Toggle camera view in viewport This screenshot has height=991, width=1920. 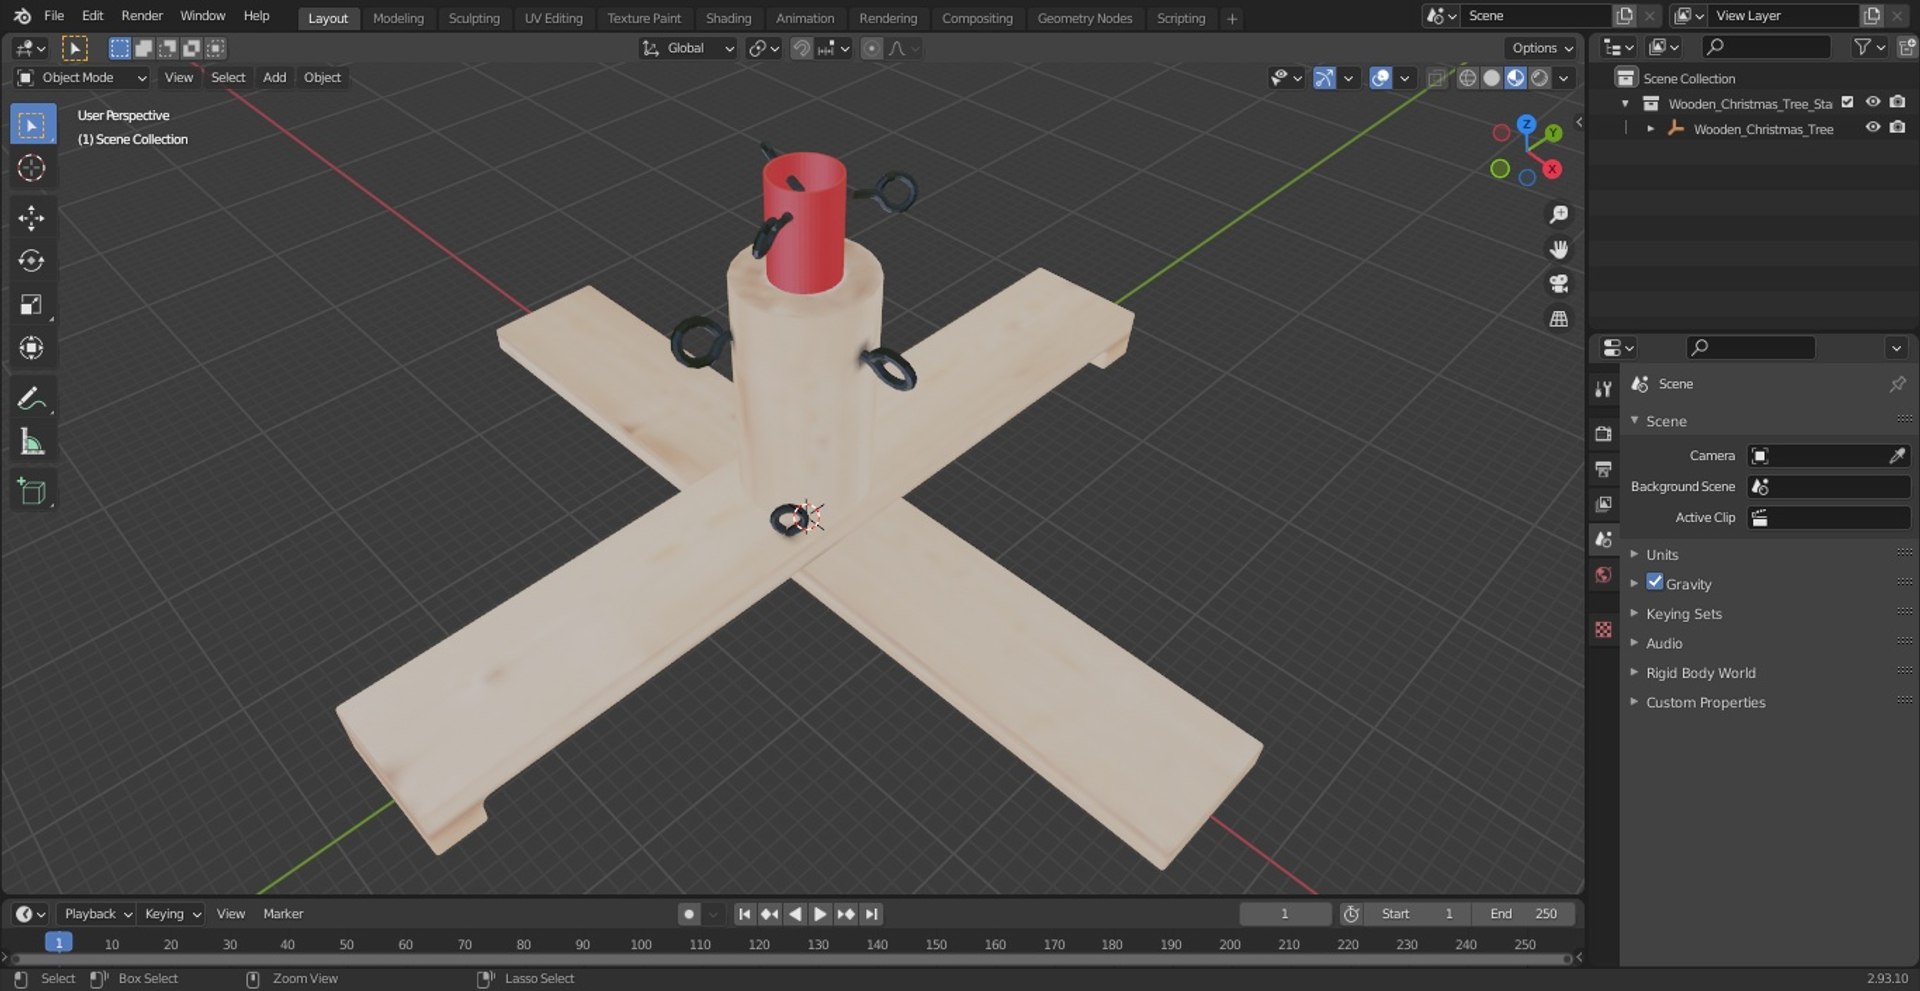pyautogui.click(x=1558, y=284)
